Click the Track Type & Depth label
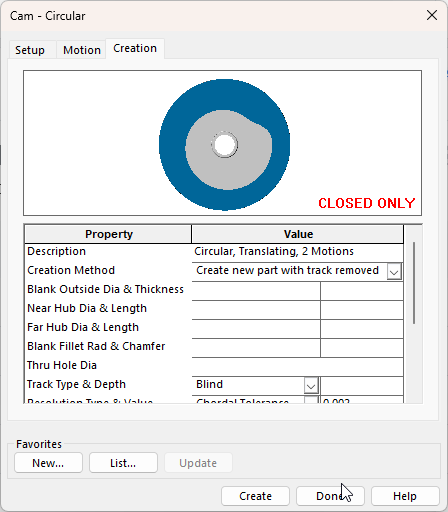Image resolution: width=448 pixels, height=512 pixels. tap(76, 384)
